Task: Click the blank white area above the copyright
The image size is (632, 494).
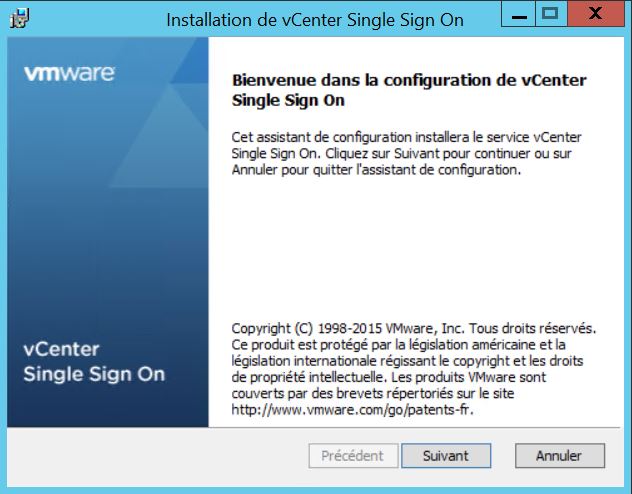Action: [410, 250]
